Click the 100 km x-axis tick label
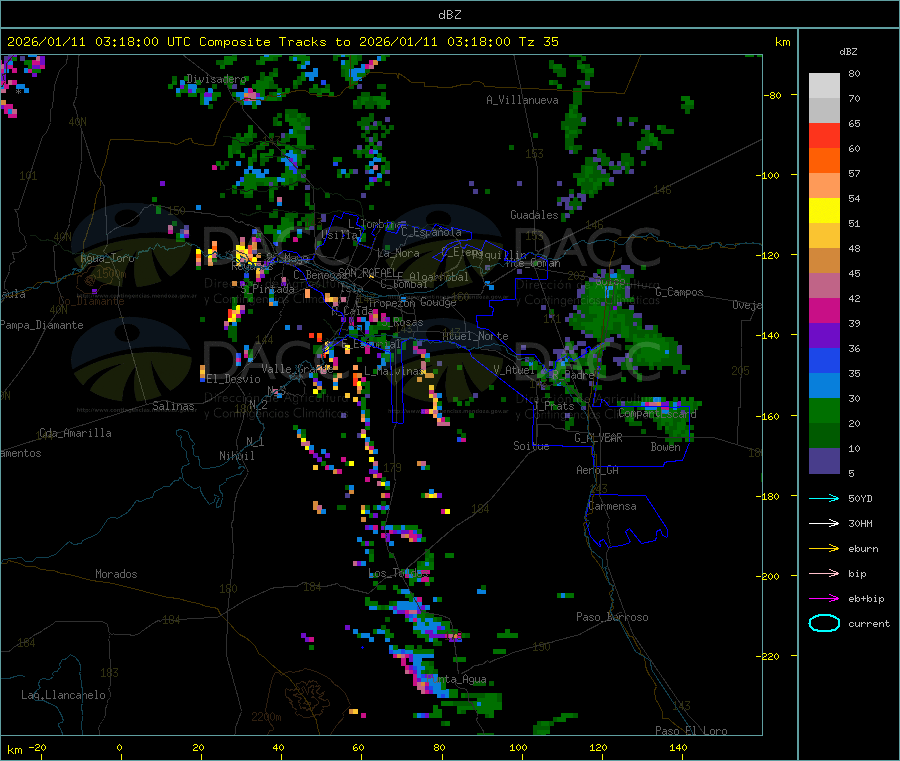 (518, 747)
